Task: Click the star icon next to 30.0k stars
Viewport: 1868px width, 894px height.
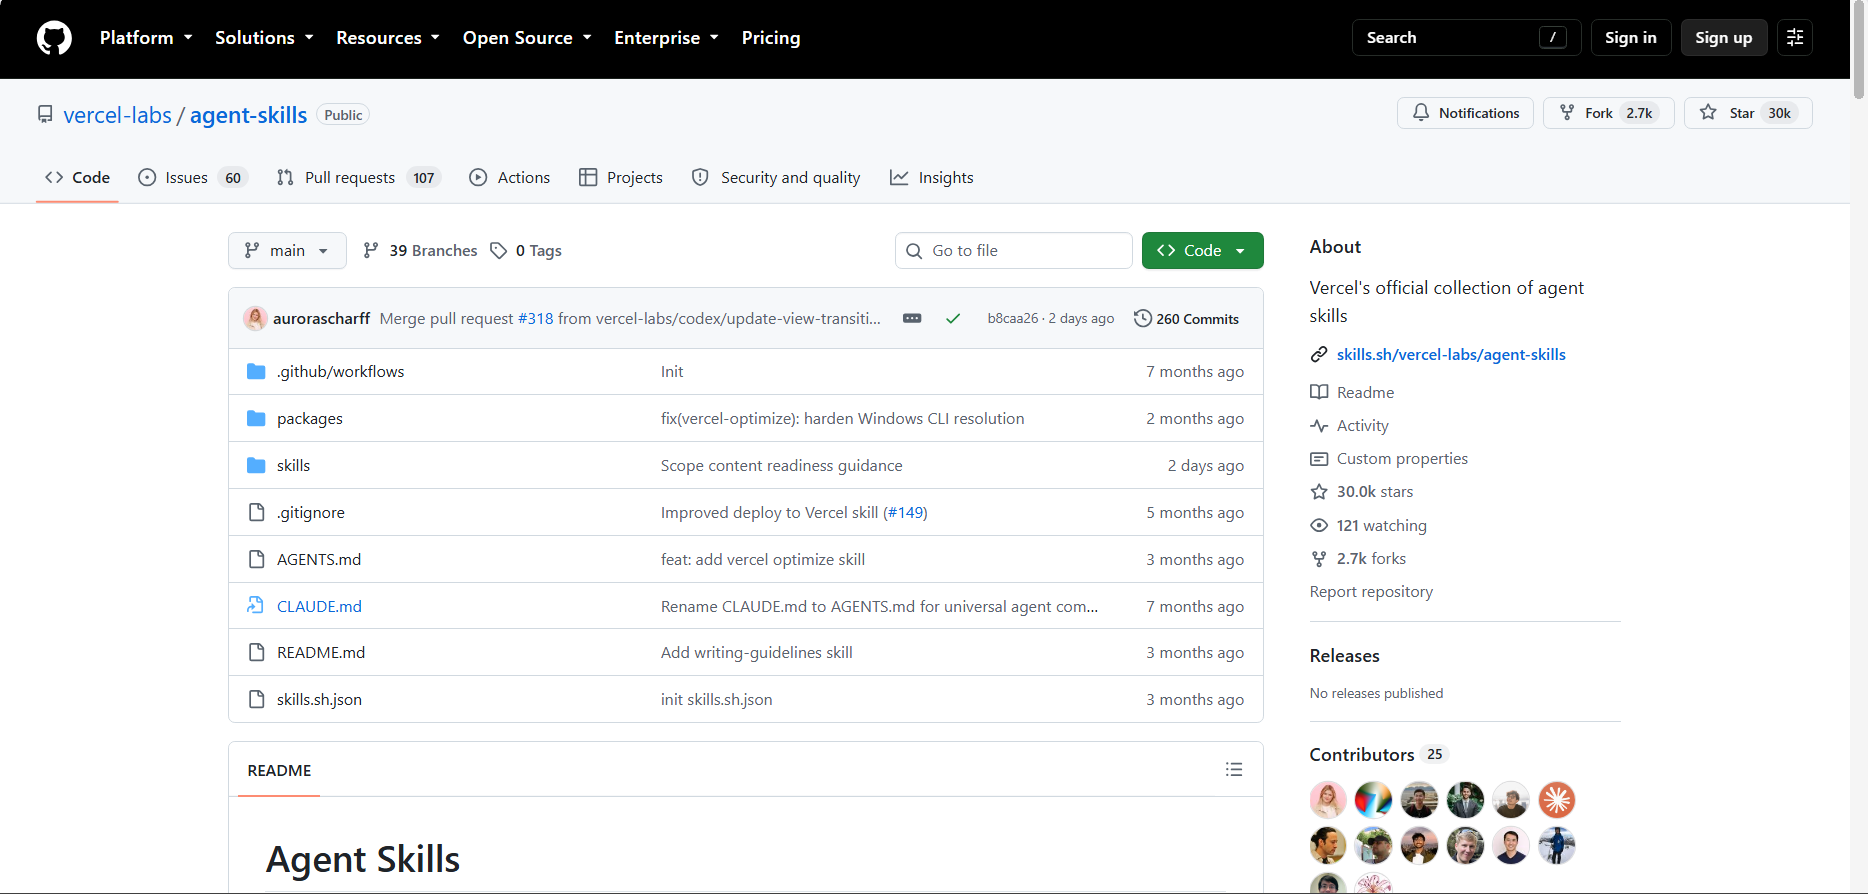Action: 1319,492
